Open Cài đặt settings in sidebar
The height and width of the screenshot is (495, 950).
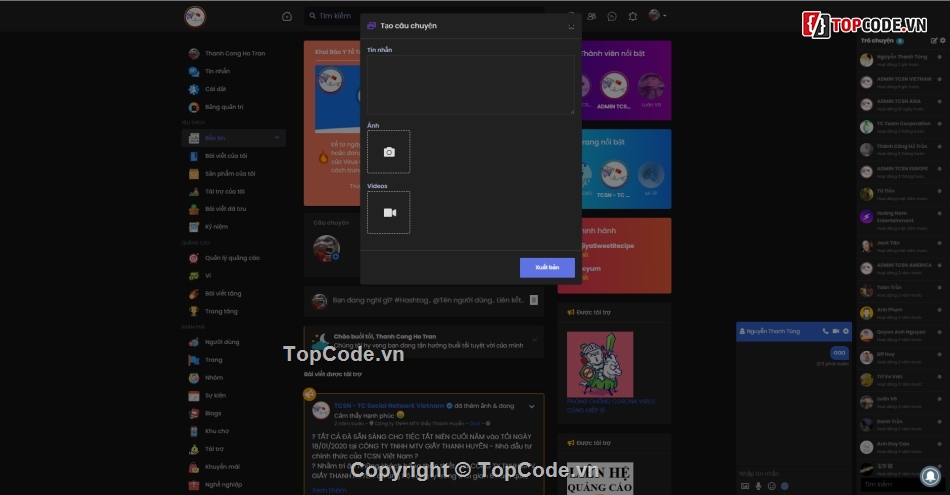[215, 89]
